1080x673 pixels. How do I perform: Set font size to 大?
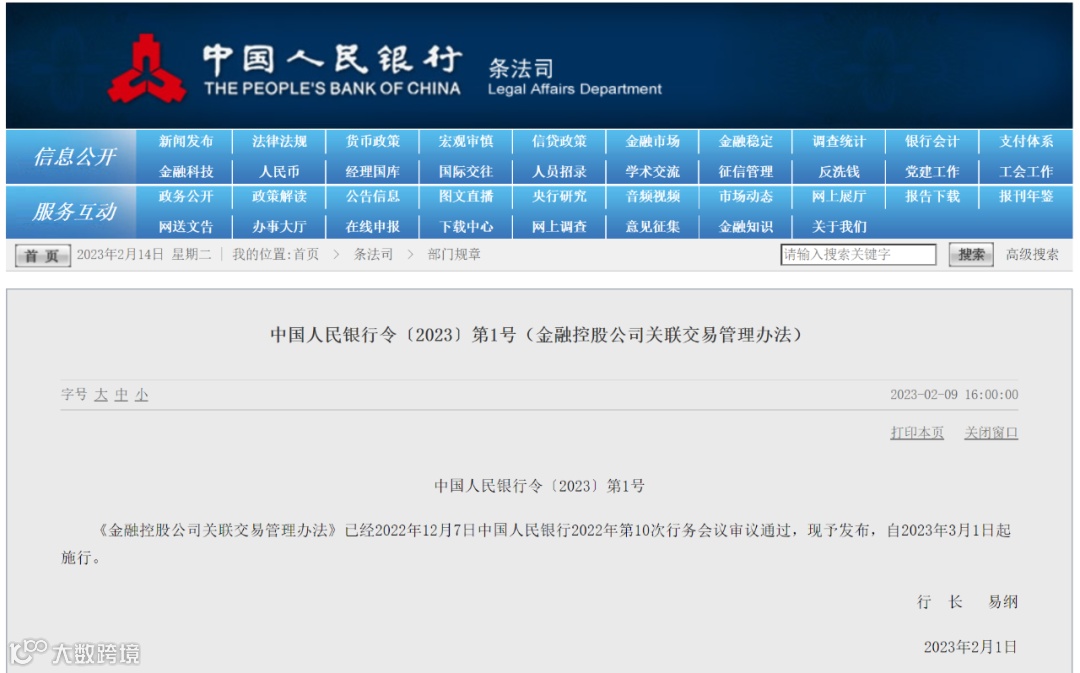[x=101, y=395]
